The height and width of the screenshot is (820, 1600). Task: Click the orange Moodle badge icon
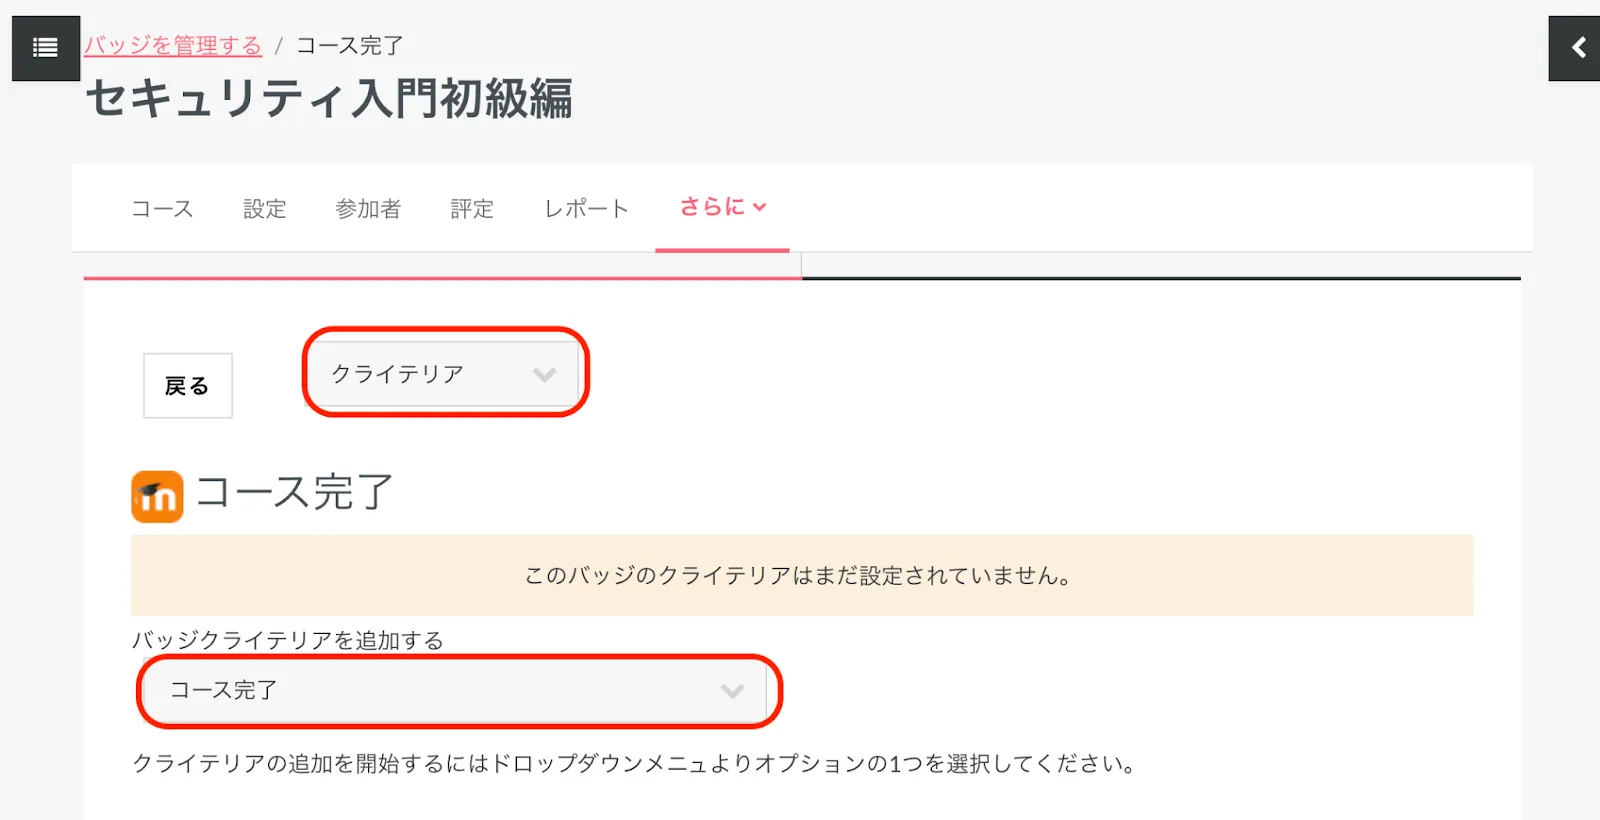point(157,497)
